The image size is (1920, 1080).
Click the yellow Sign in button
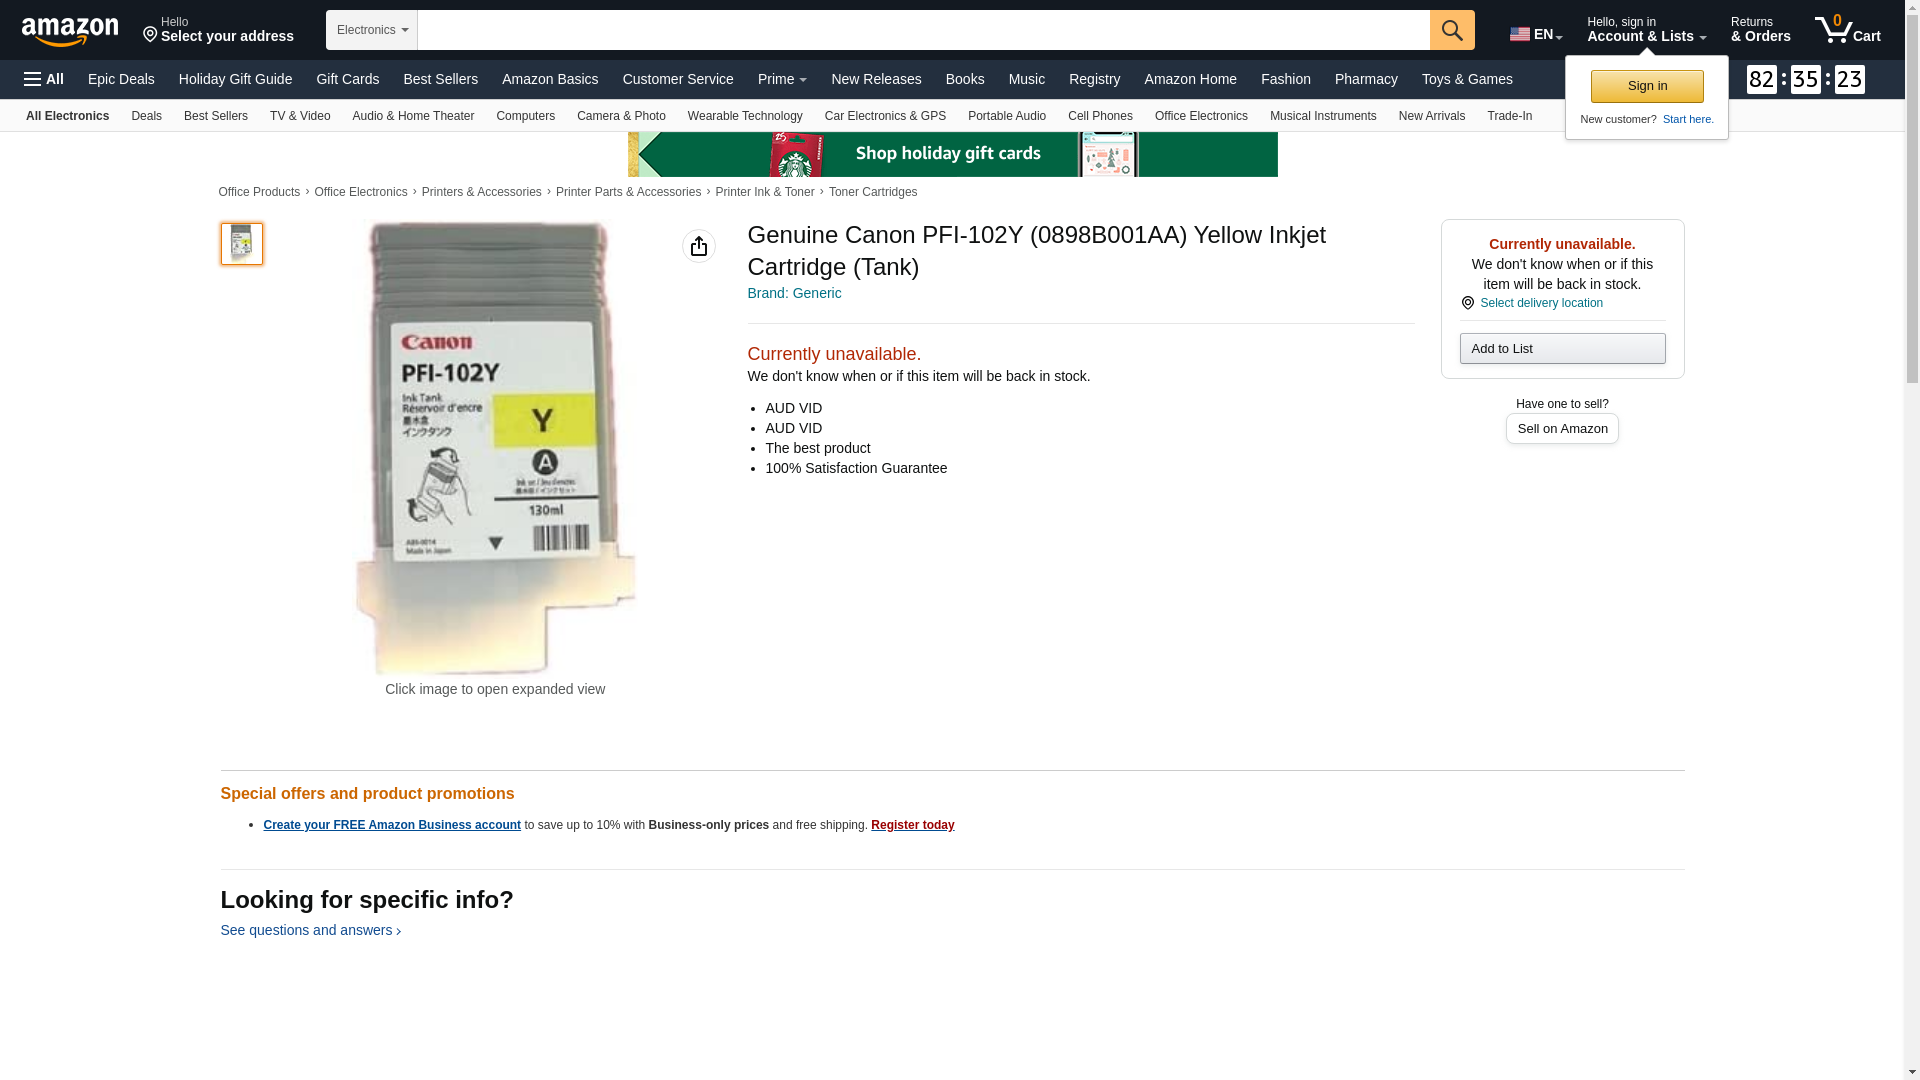click(1647, 86)
